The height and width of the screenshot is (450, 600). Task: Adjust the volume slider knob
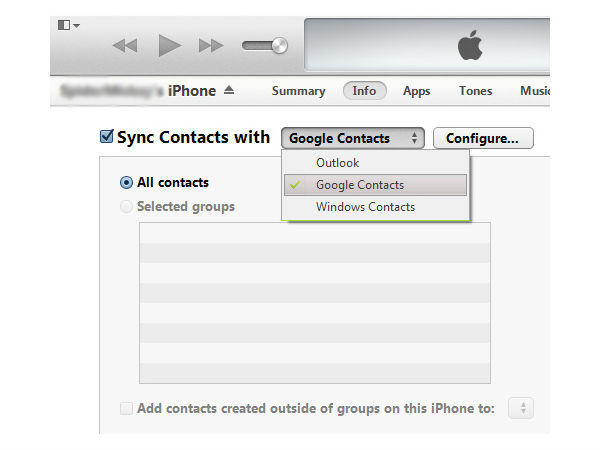click(x=279, y=45)
